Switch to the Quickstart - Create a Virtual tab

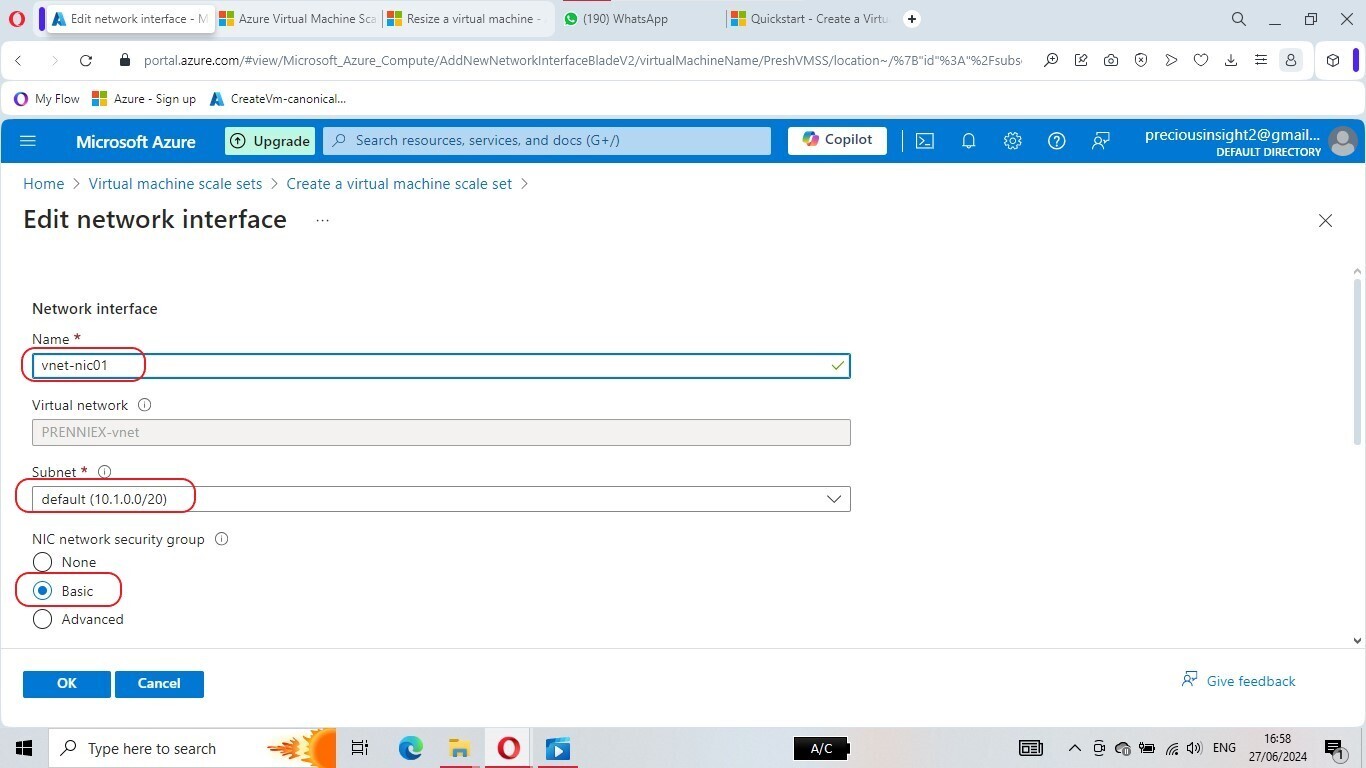[x=809, y=19]
